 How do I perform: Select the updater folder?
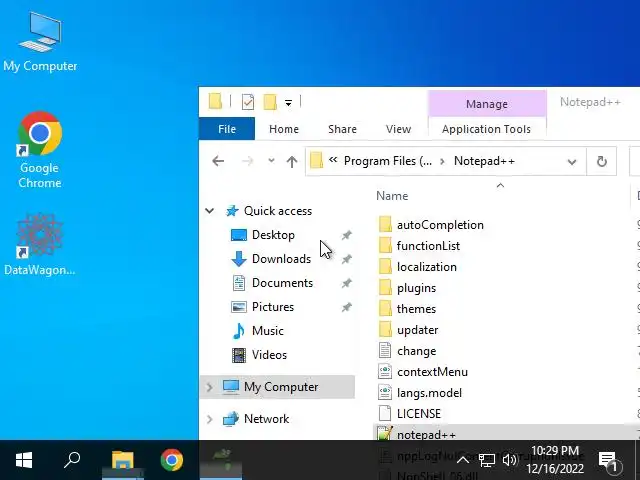coord(418,330)
